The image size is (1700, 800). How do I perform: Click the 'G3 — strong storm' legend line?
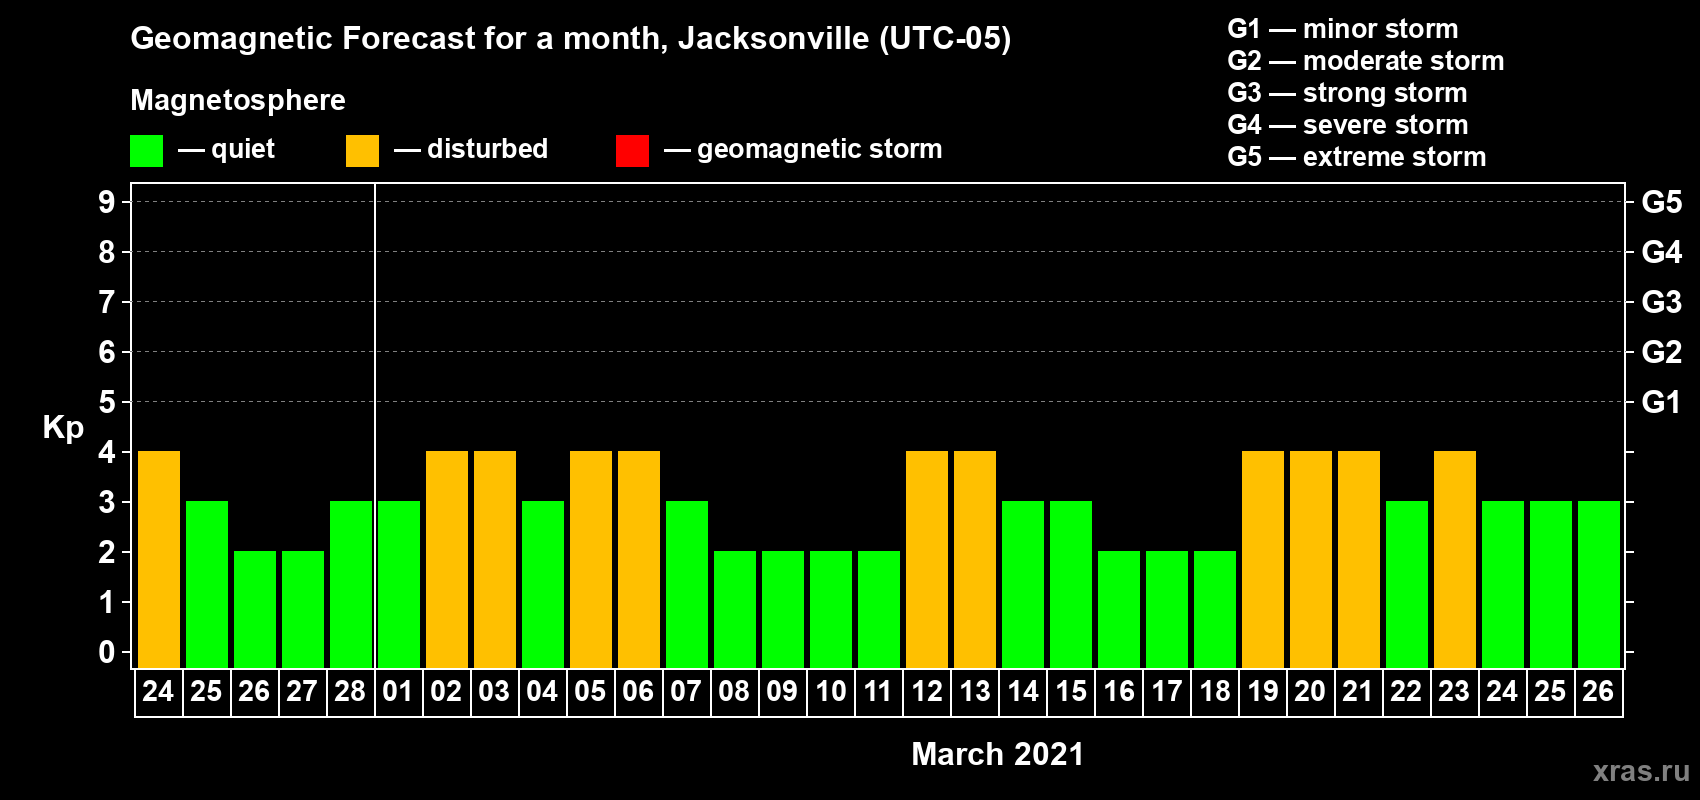(1347, 93)
